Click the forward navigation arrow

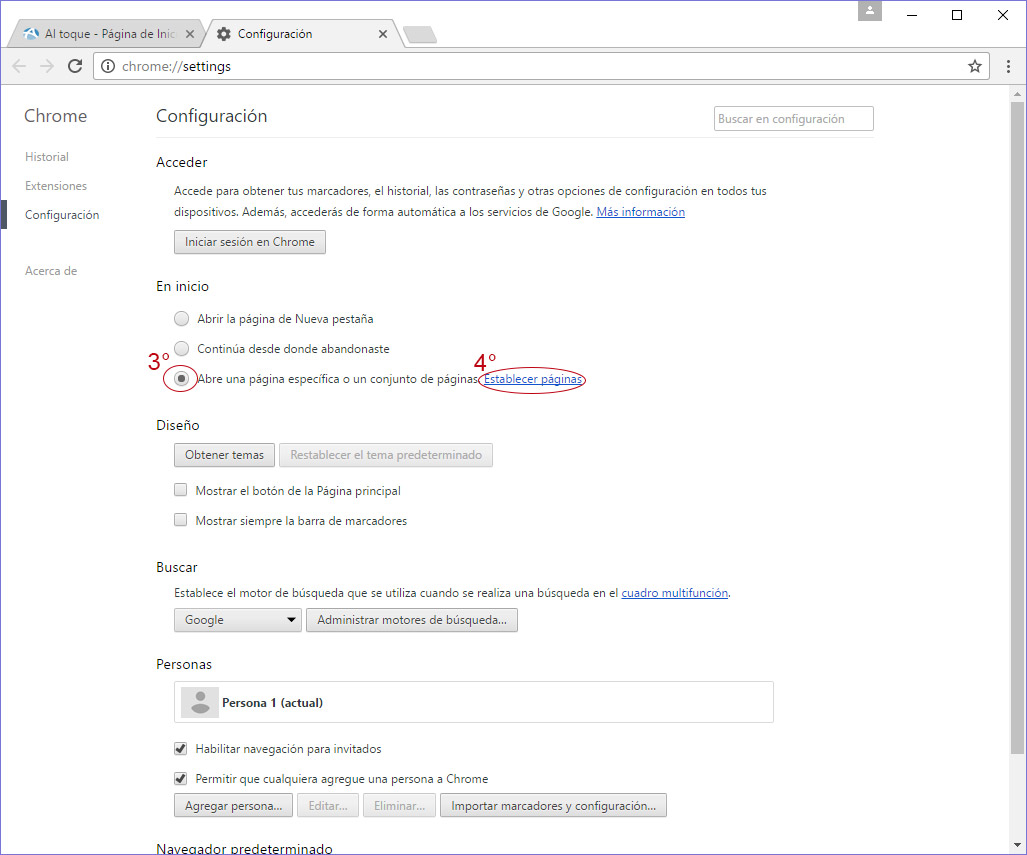(47, 66)
